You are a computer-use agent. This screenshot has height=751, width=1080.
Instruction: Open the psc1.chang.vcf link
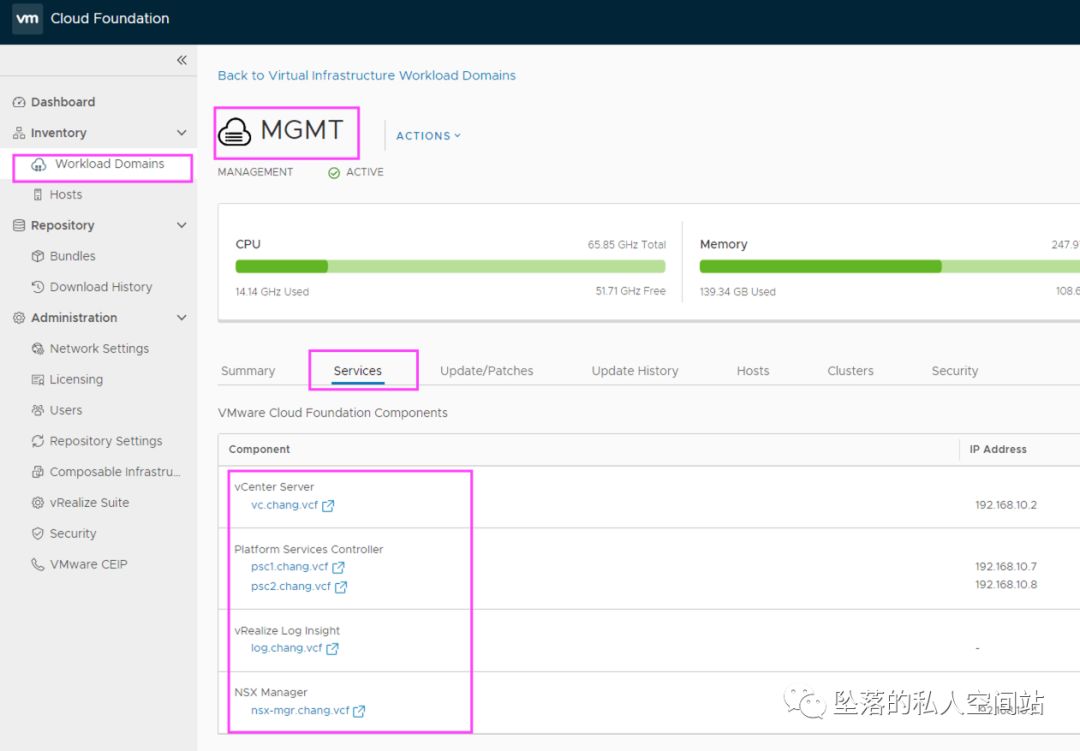coord(289,566)
